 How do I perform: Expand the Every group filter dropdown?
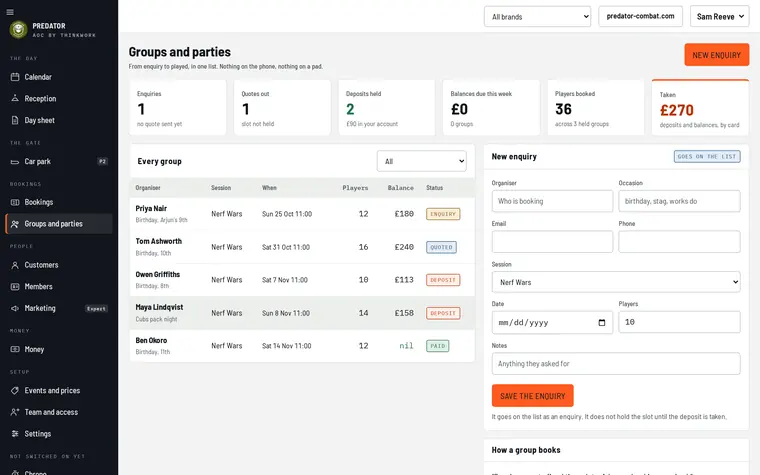coord(422,161)
